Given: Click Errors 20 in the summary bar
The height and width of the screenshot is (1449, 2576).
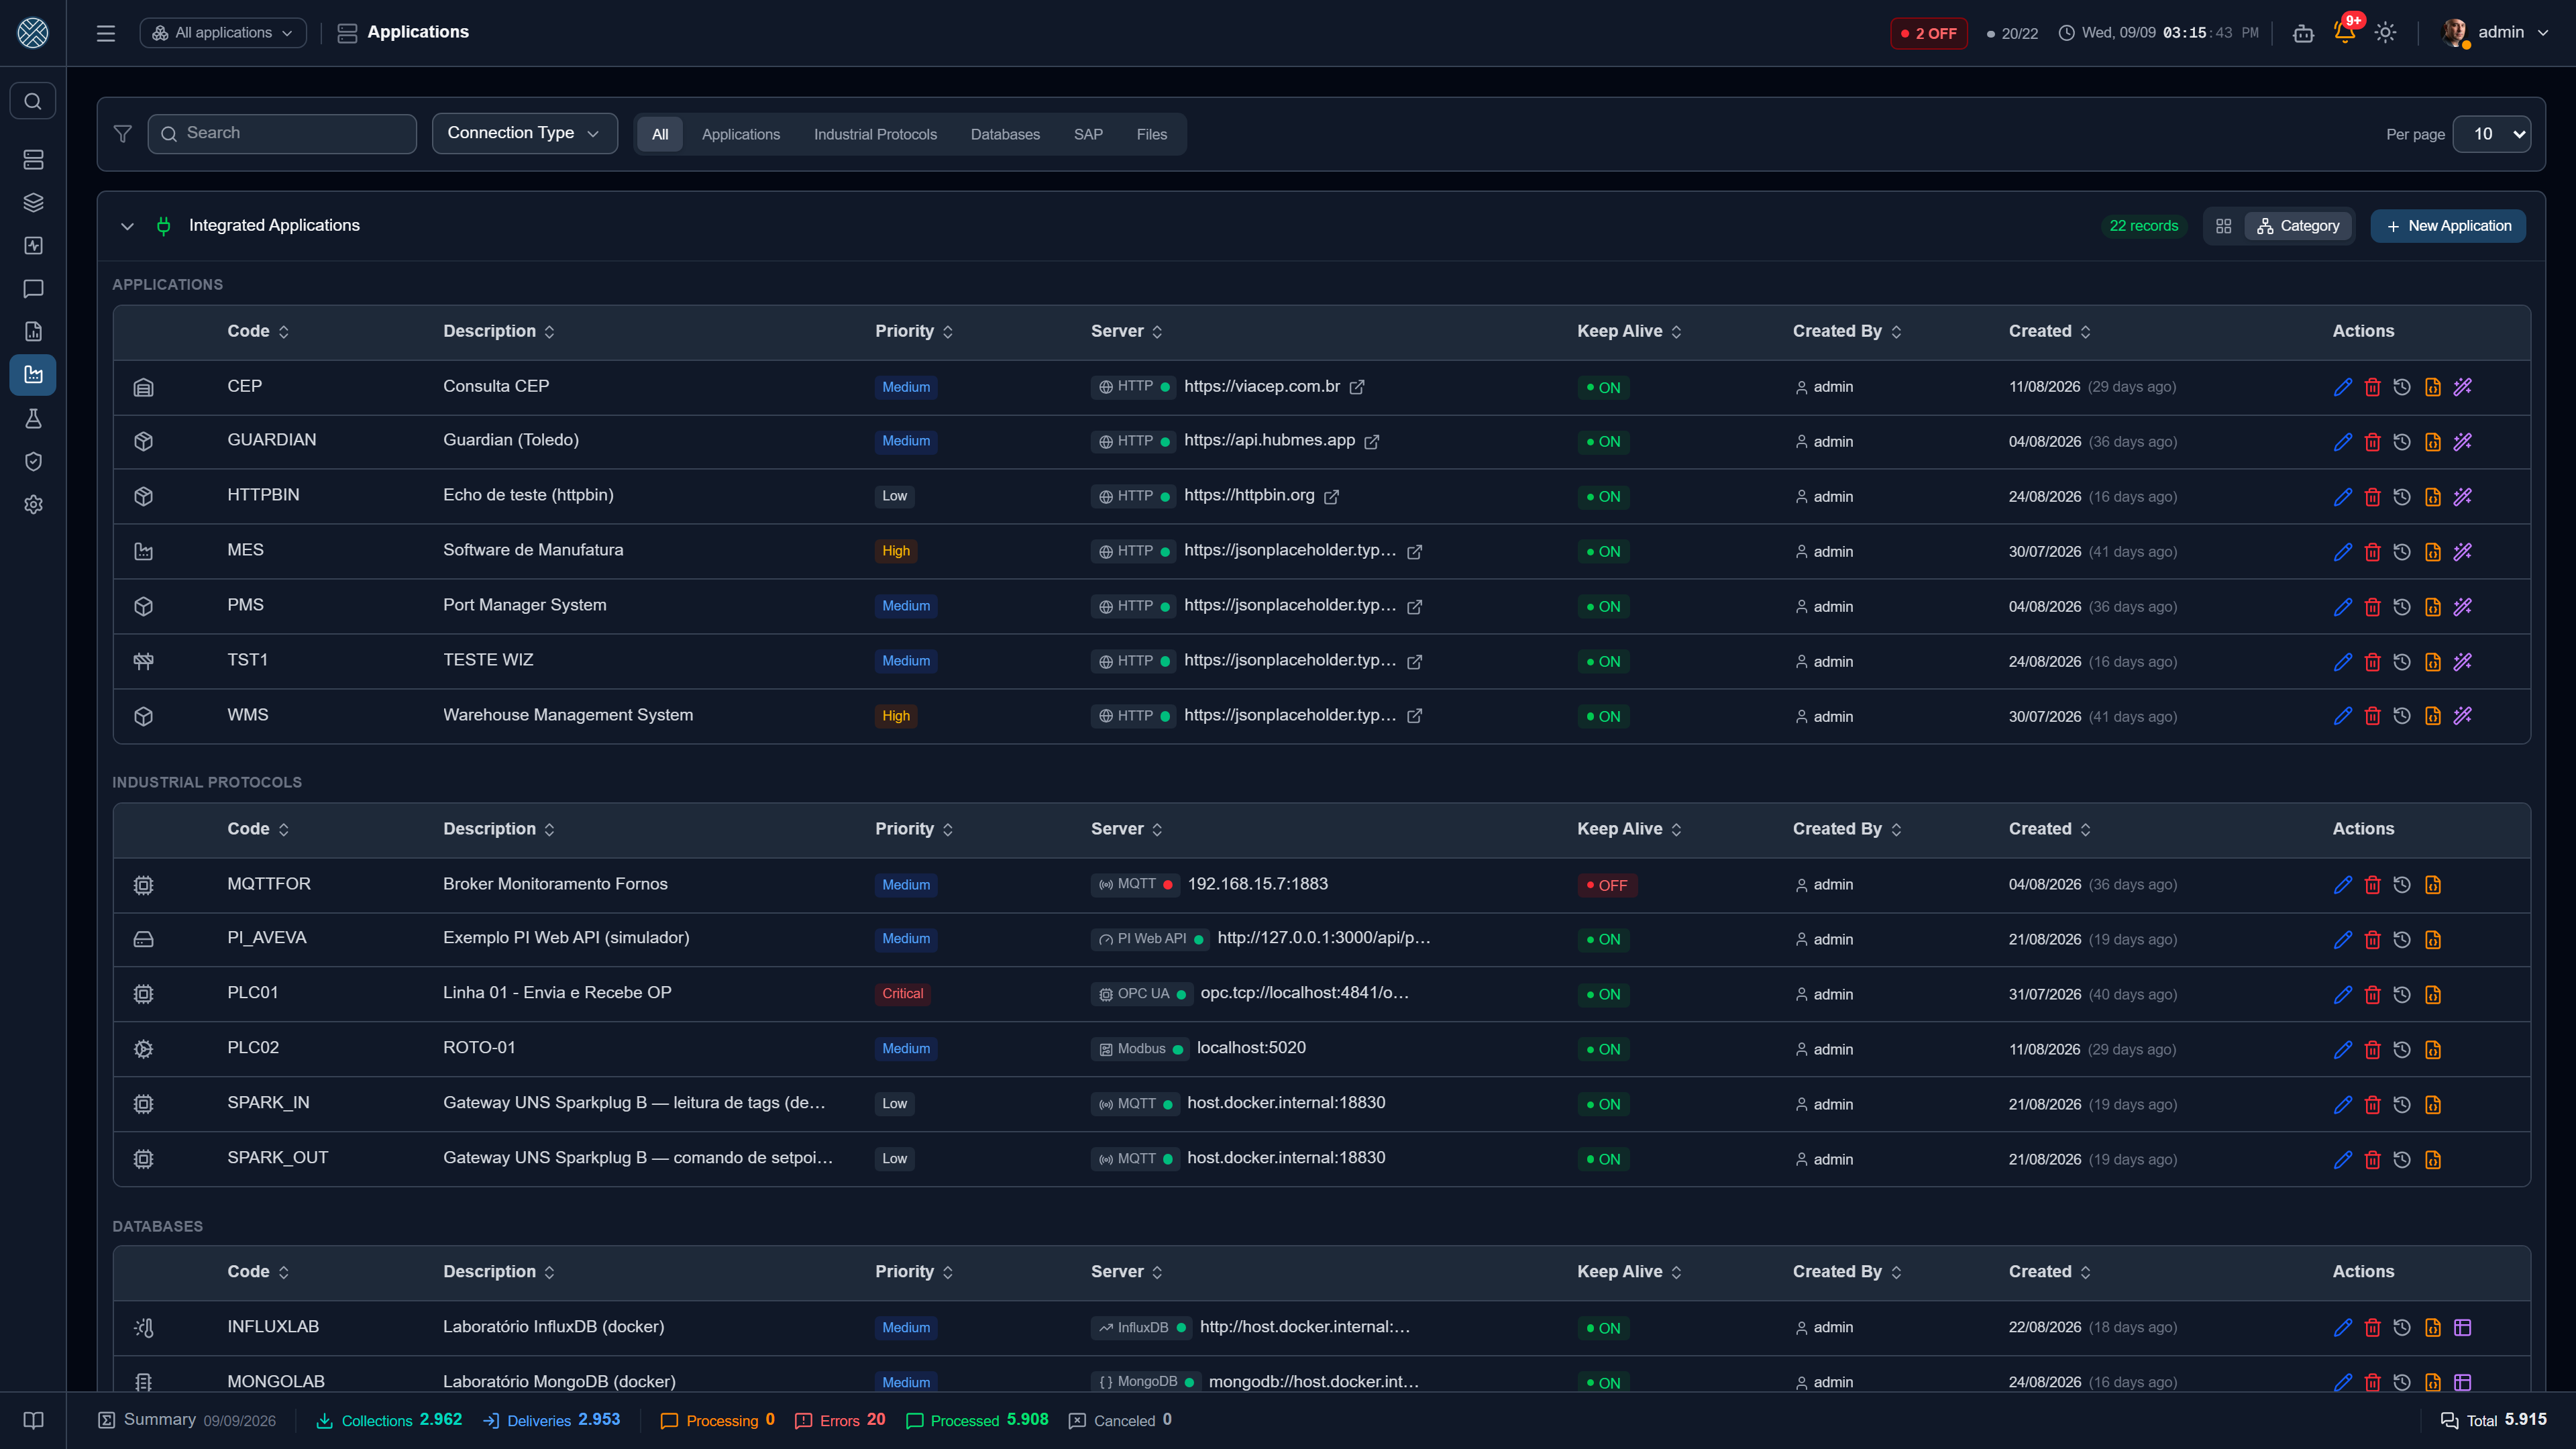Looking at the screenshot, I should pos(840,1420).
